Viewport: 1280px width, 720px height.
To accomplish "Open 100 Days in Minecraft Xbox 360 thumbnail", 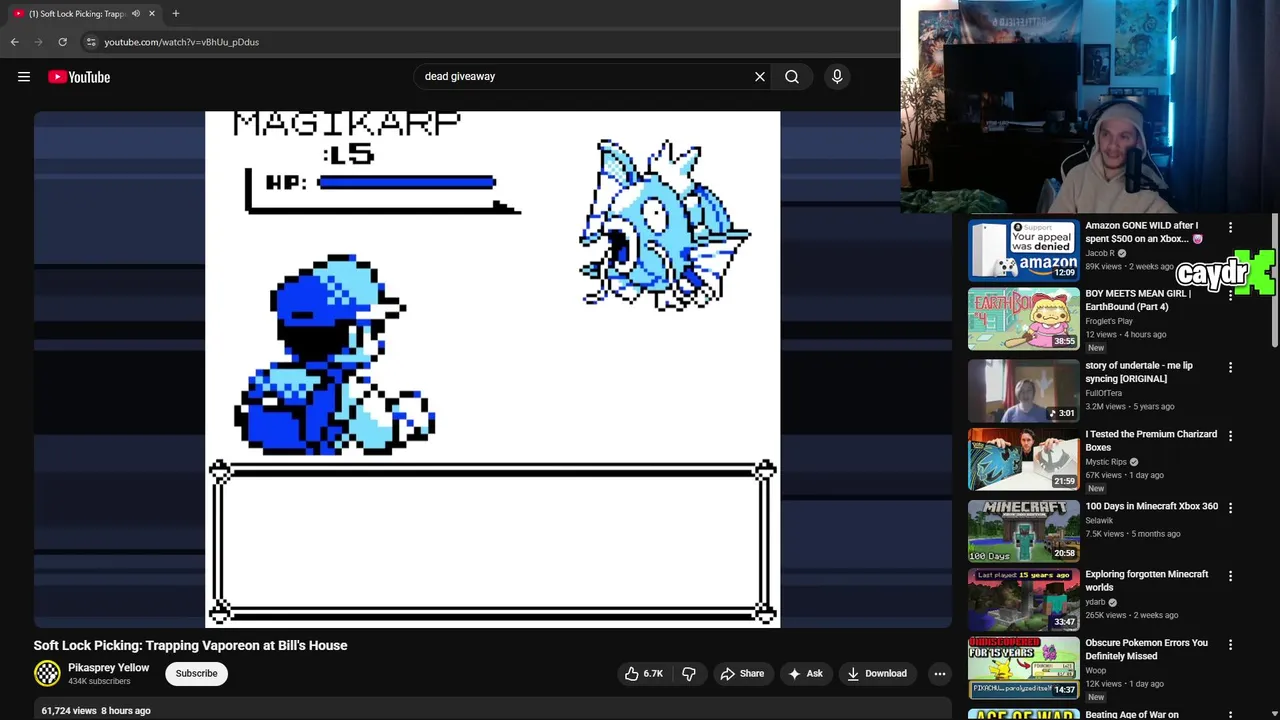I will click(x=1024, y=531).
